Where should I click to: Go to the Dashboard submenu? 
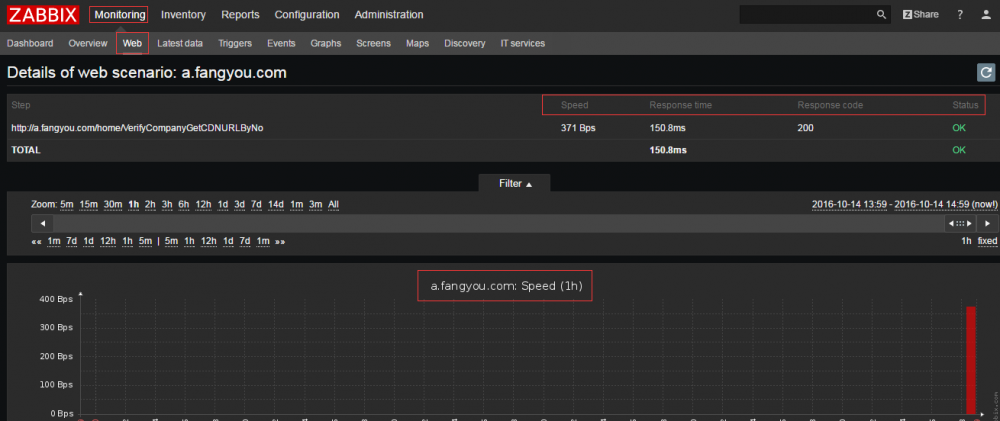click(30, 43)
